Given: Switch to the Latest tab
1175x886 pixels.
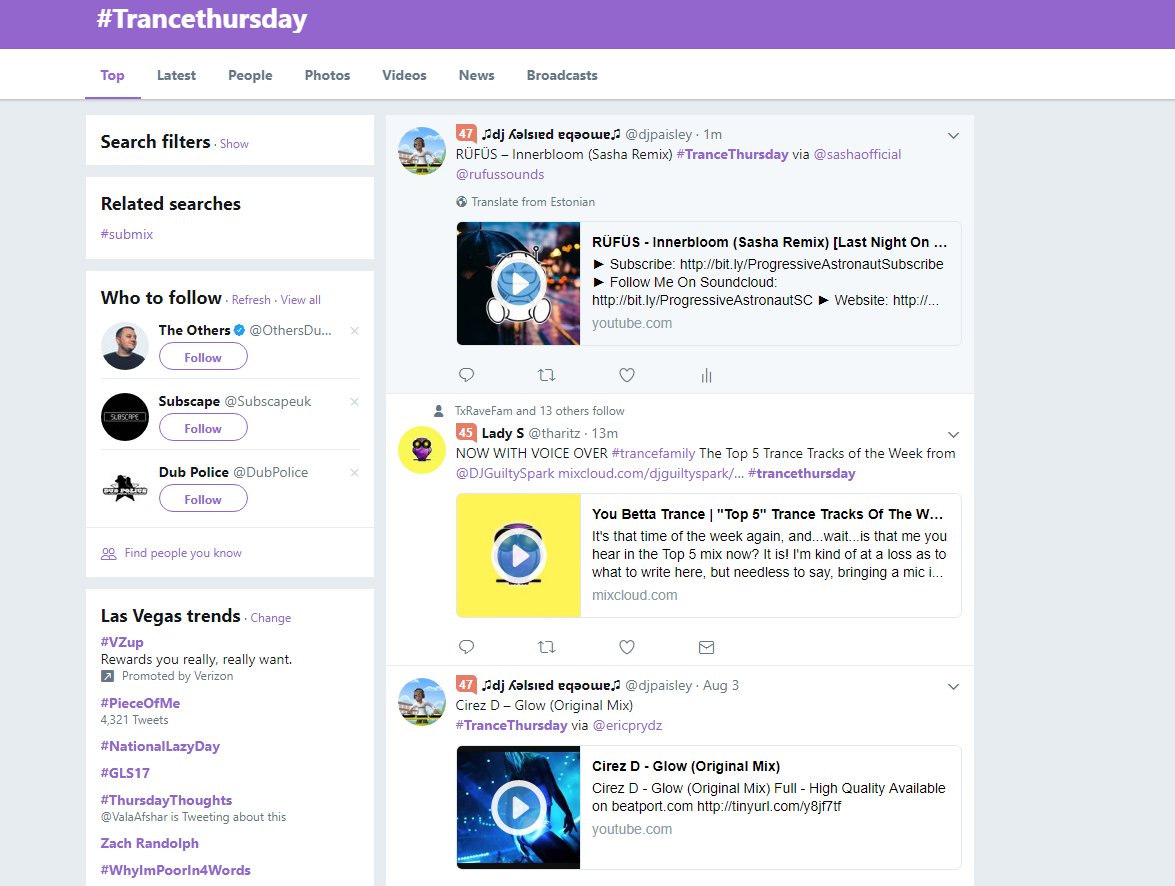Looking at the screenshot, I should coord(176,75).
